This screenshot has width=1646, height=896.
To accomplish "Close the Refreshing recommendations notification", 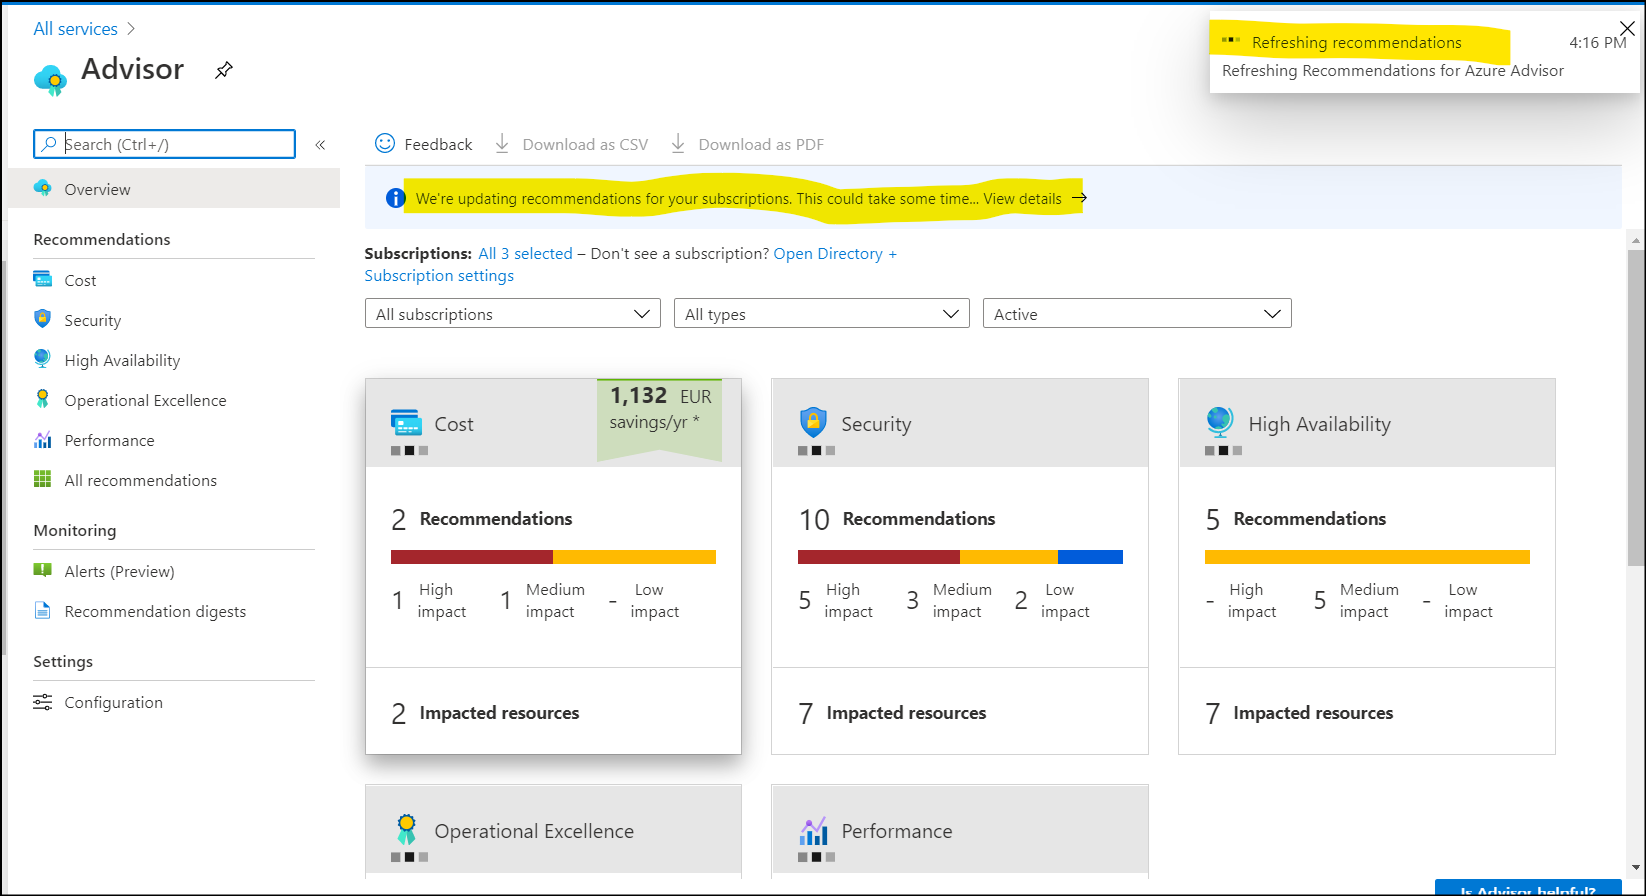I will (x=1627, y=28).
